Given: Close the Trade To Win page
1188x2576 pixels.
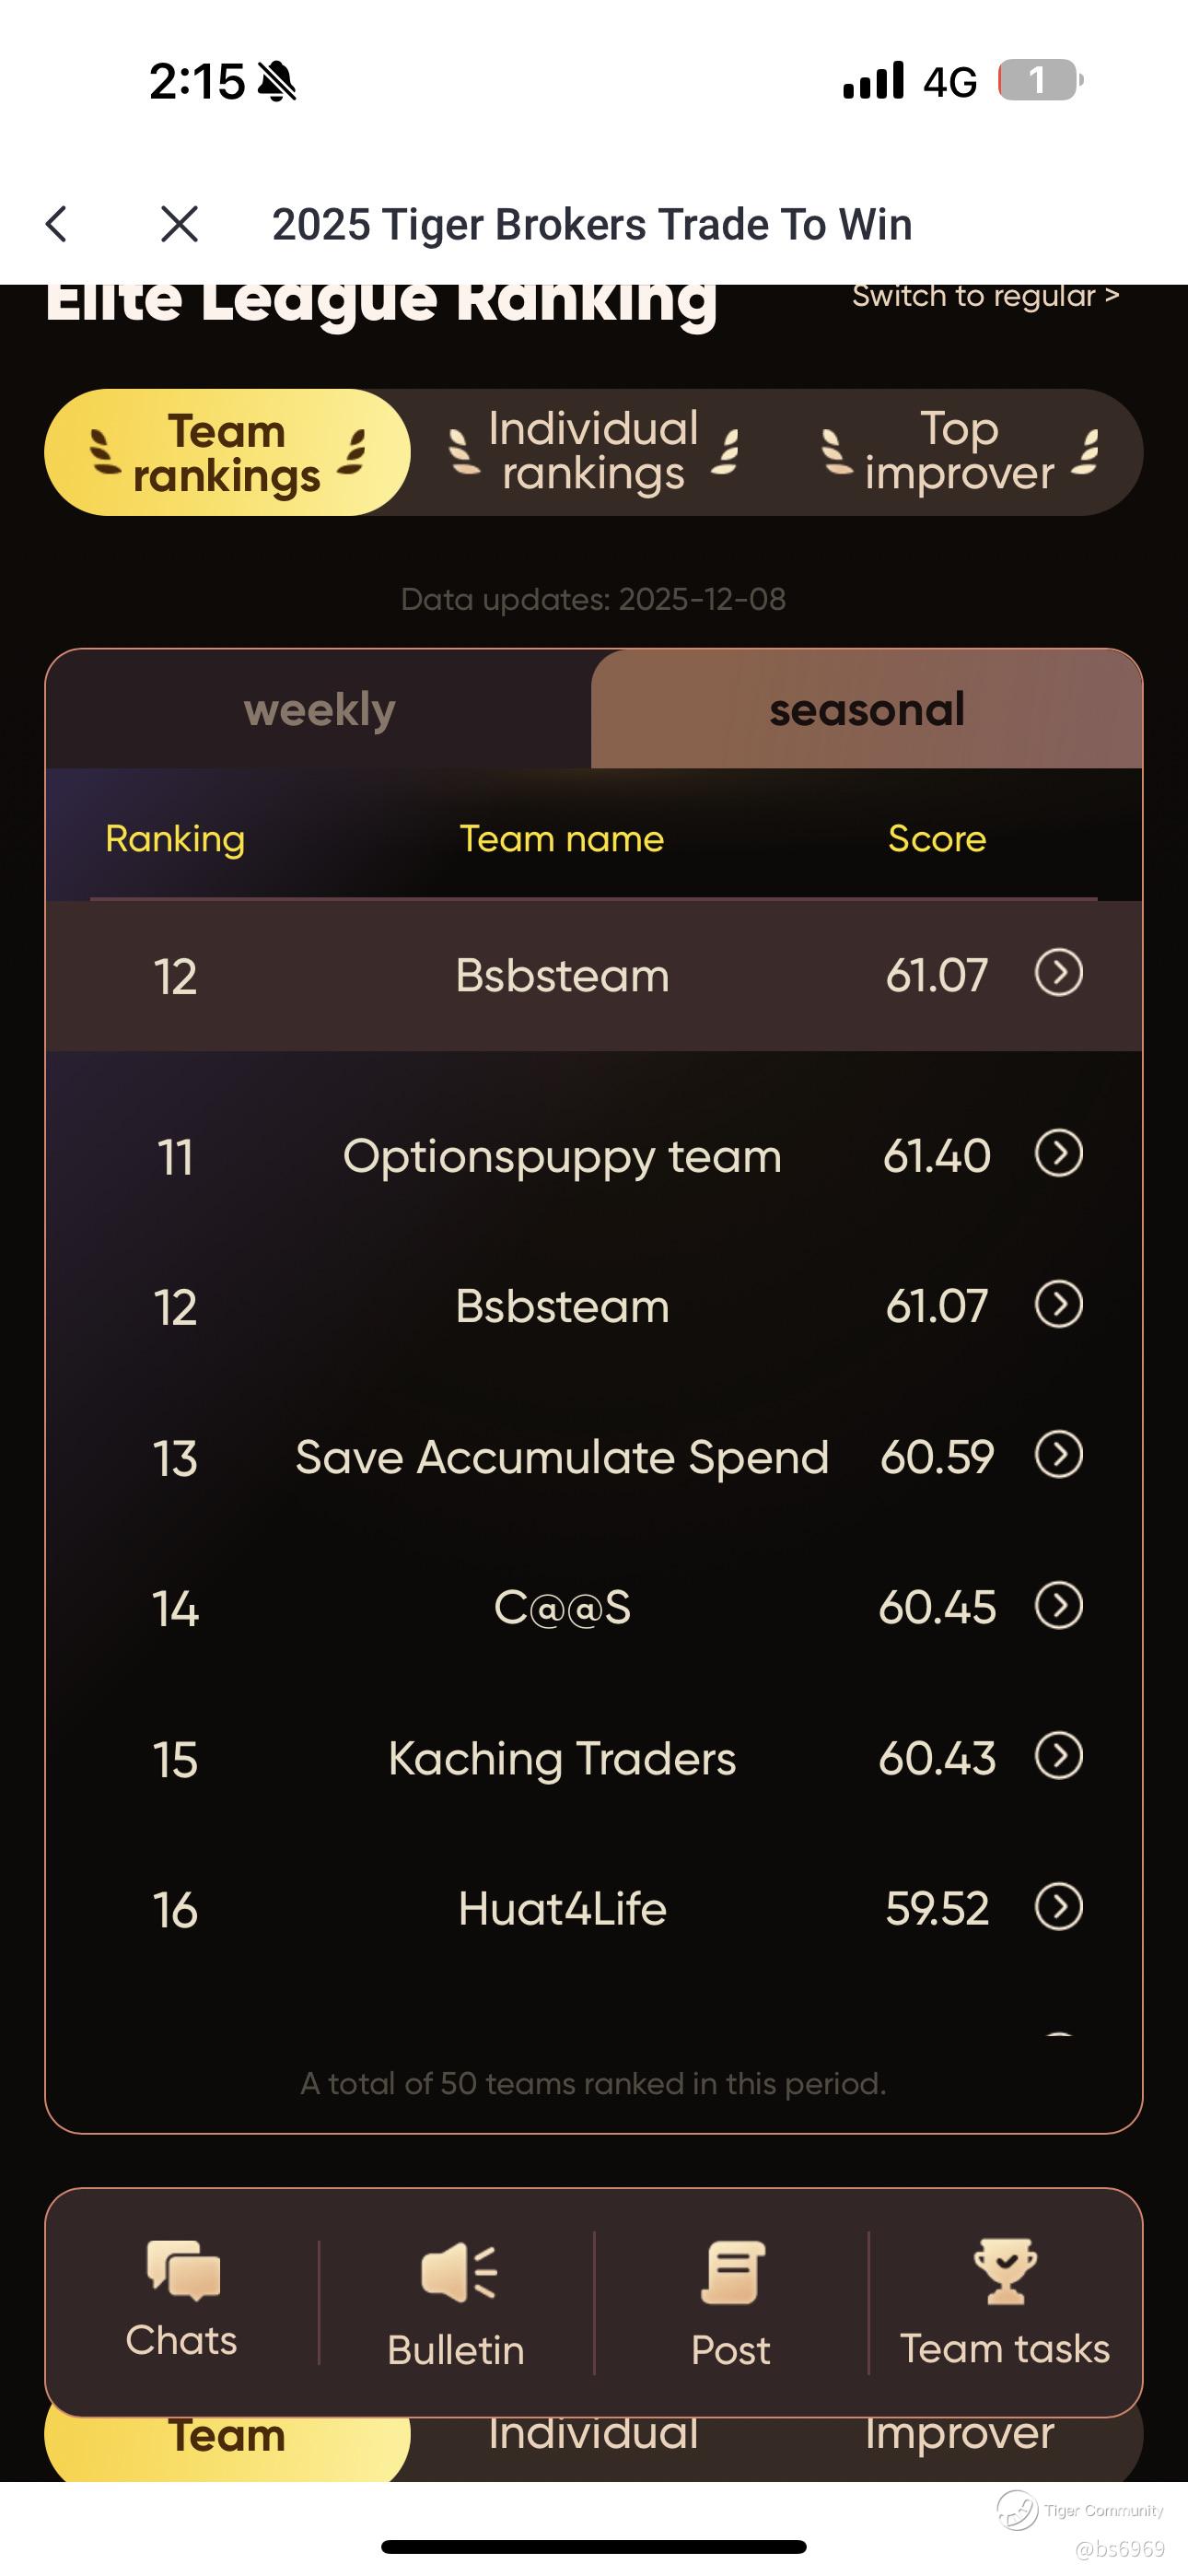Looking at the screenshot, I should tap(180, 224).
